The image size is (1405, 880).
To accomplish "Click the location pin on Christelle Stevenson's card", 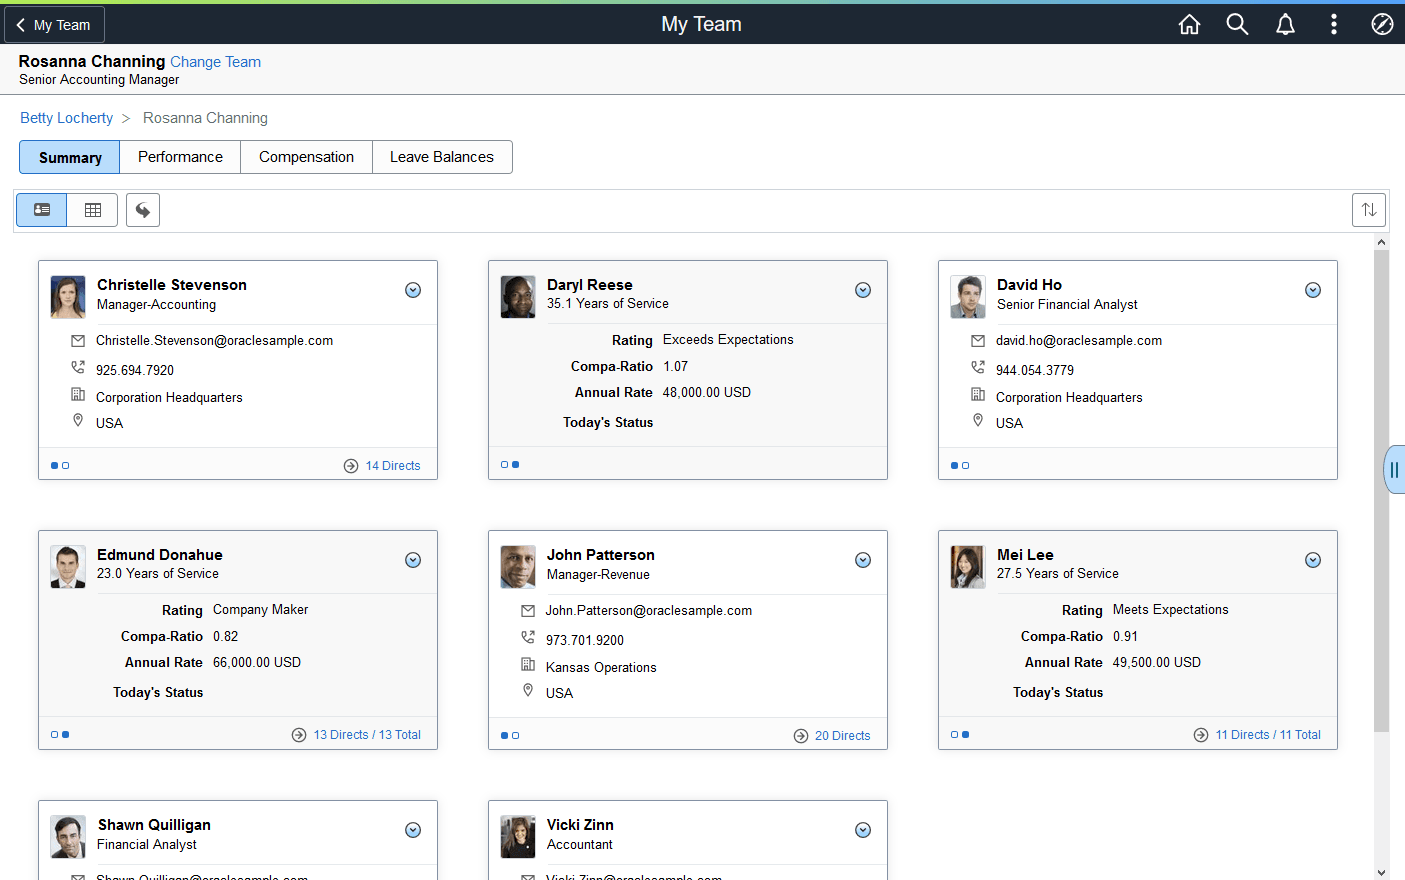I will coord(78,421).
